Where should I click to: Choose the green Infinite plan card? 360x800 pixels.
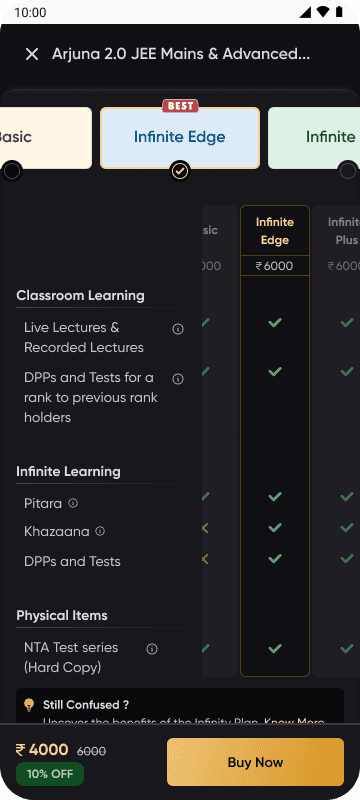point(314,138)
